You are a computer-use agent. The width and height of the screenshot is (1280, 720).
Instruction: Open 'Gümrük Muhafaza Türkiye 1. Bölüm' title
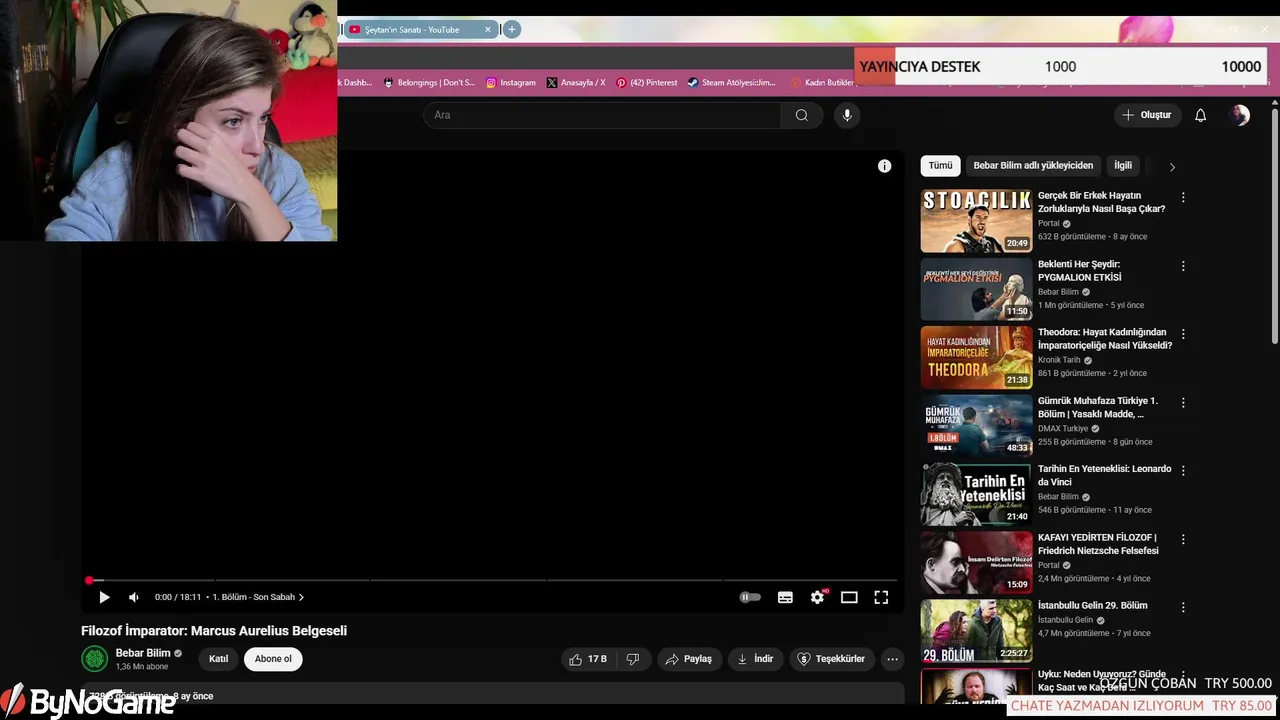[x=1097, y=407]
